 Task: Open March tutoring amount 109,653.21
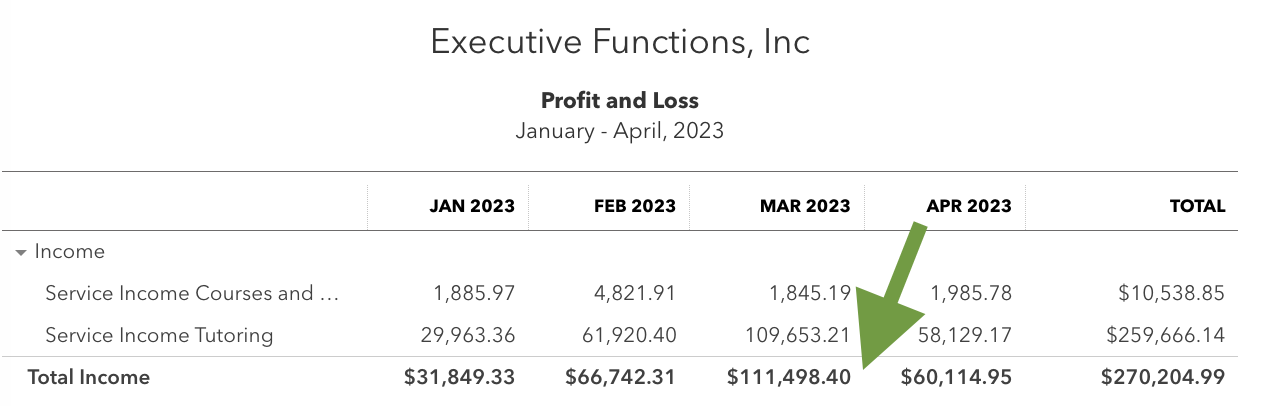[798, 335]
